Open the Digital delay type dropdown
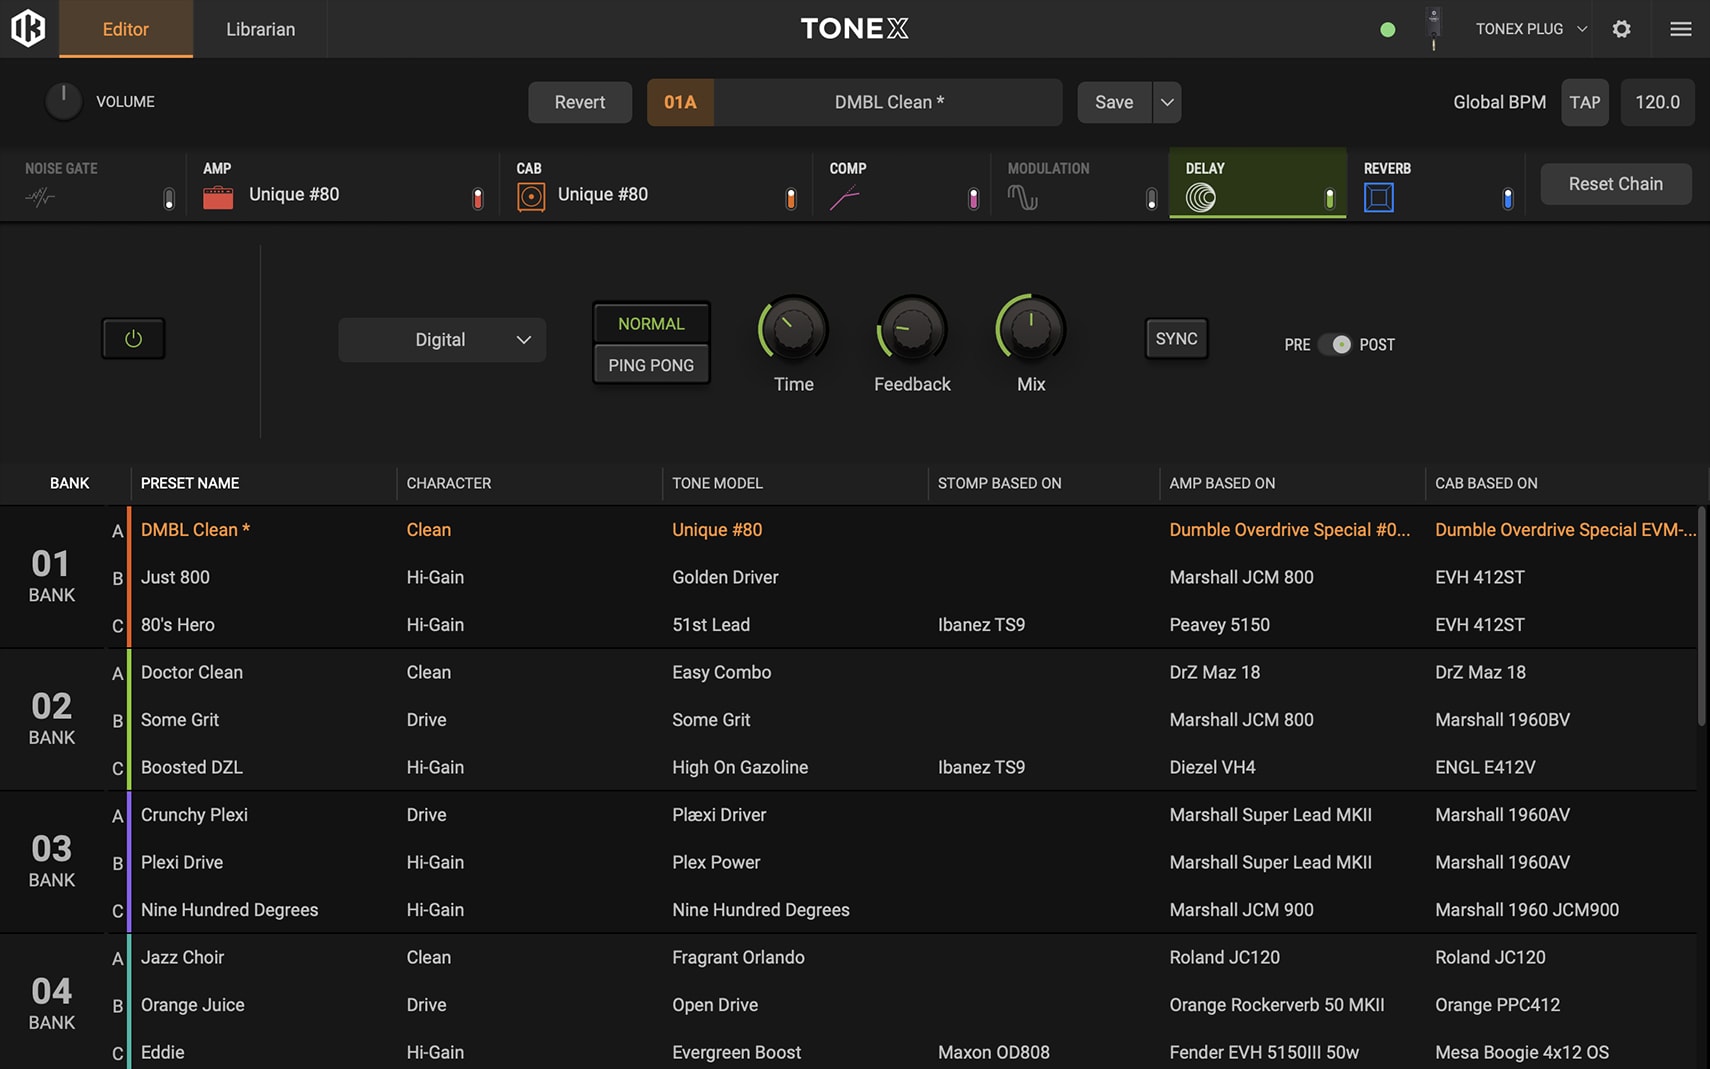This screenshot has height=1069, width=1710. (442, 340)
